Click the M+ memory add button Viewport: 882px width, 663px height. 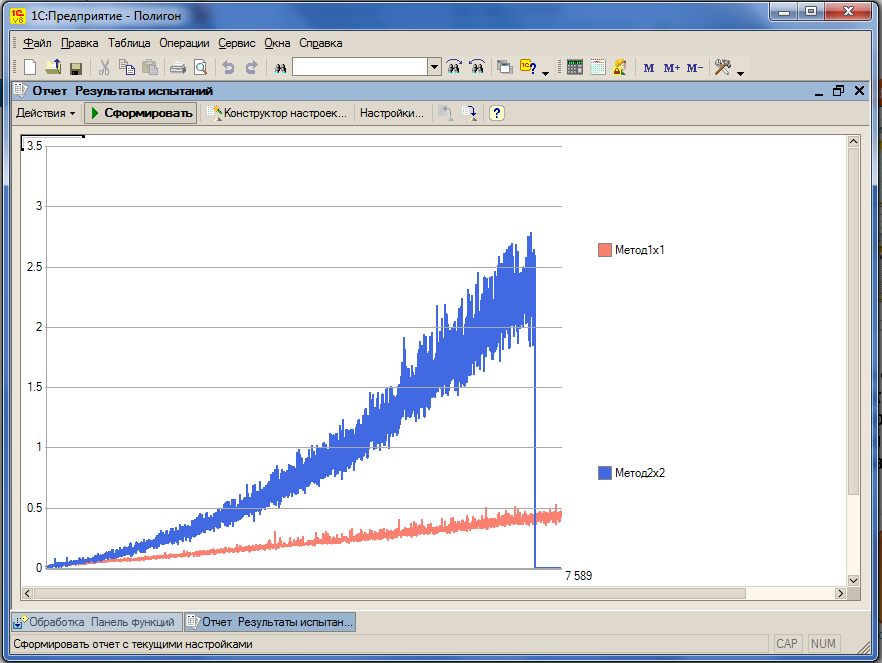click(672, 68)
